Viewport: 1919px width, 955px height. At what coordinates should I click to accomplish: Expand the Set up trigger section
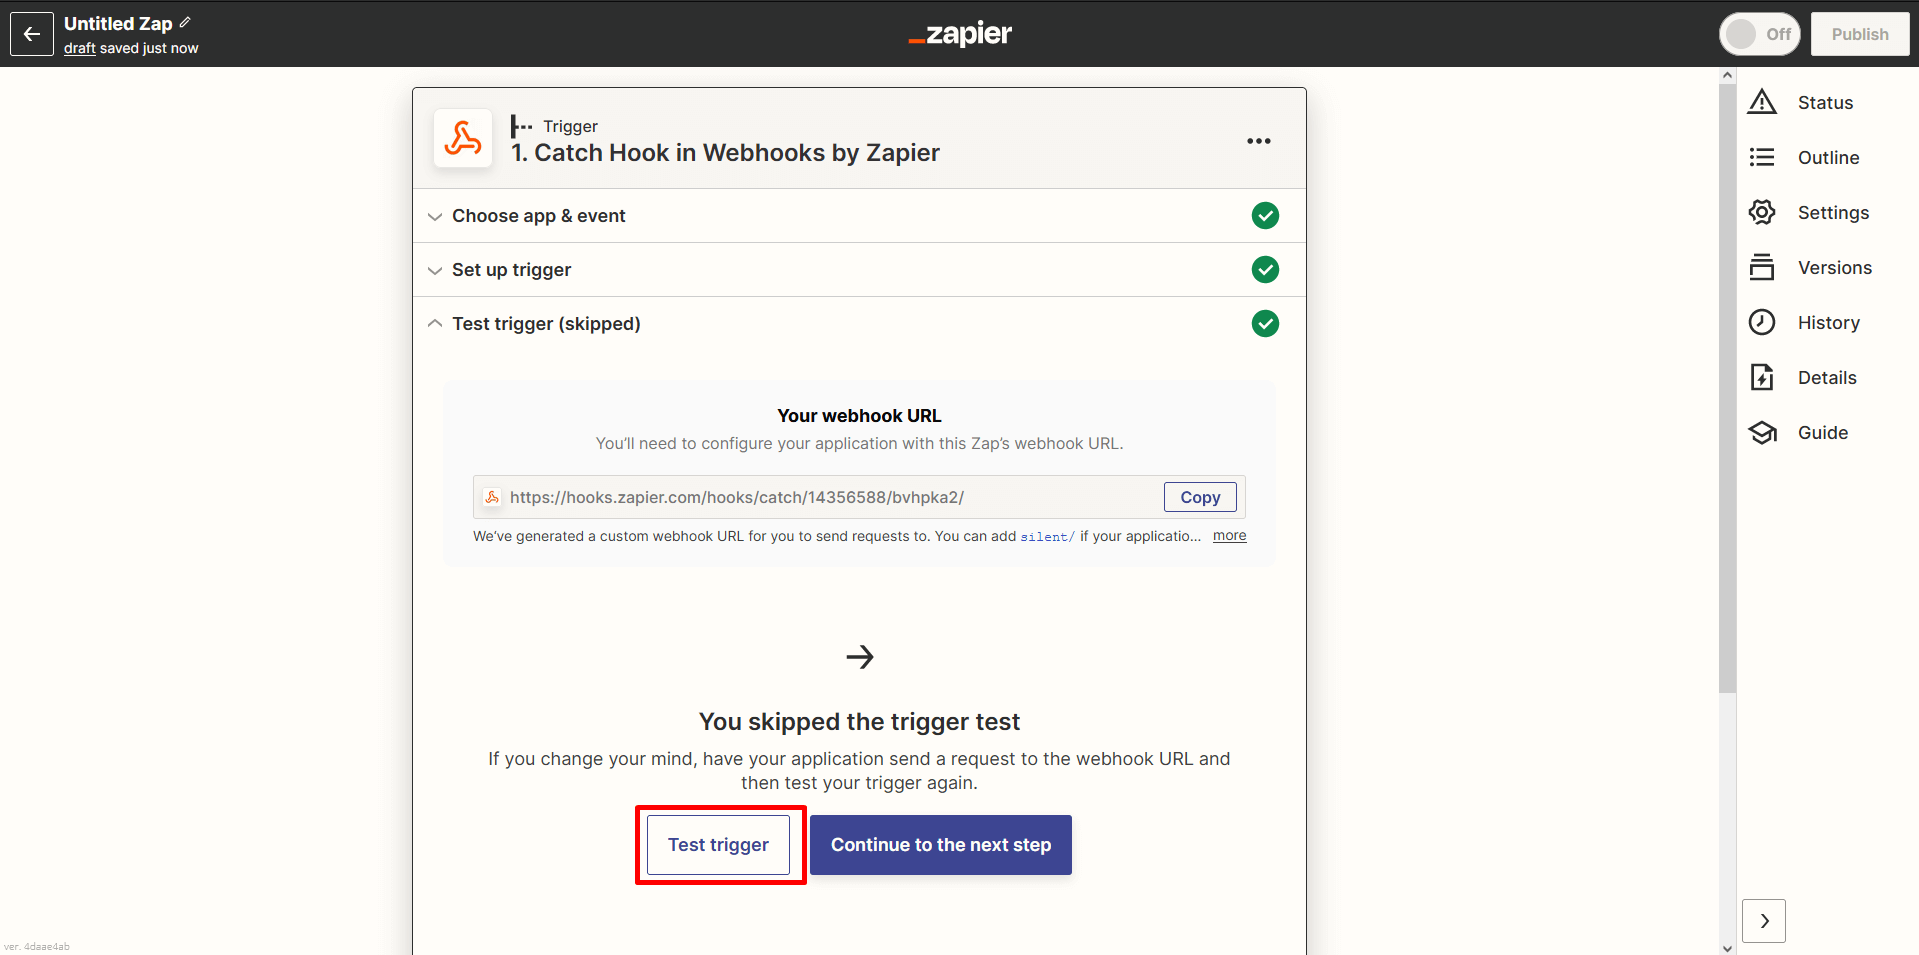click(x=511, y=270)
